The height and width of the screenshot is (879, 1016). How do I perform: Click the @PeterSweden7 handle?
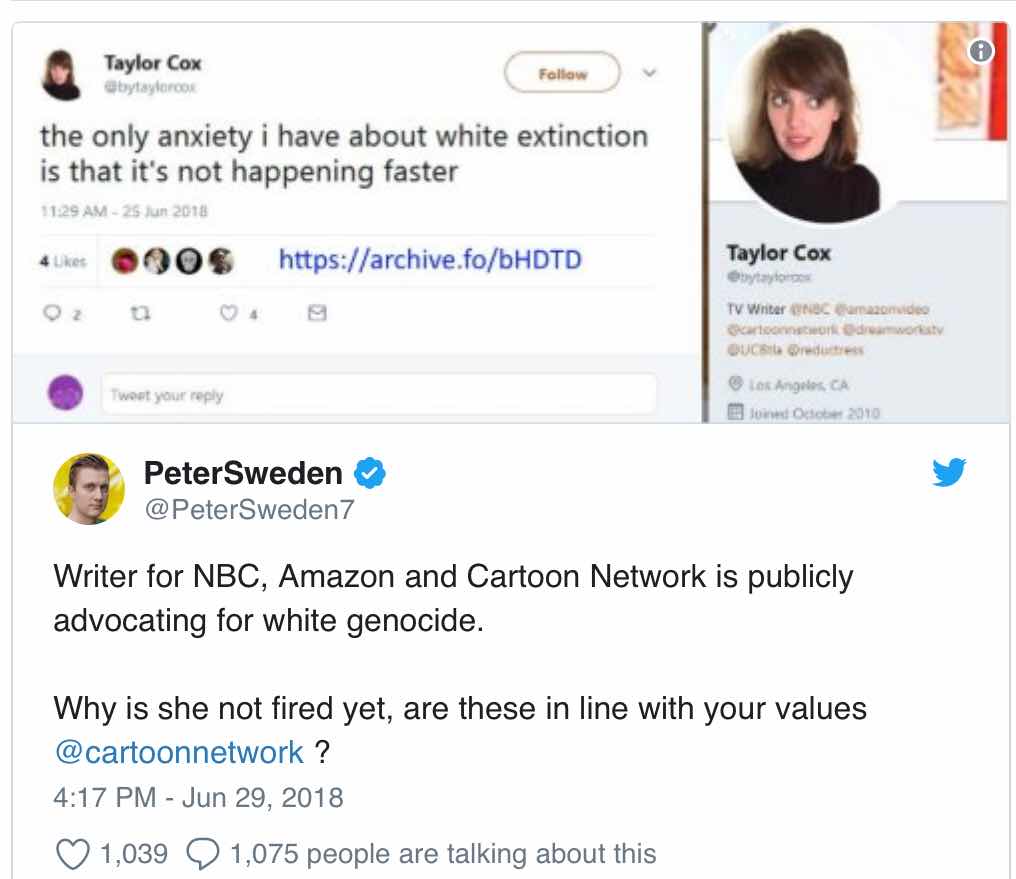click(250, 509)
